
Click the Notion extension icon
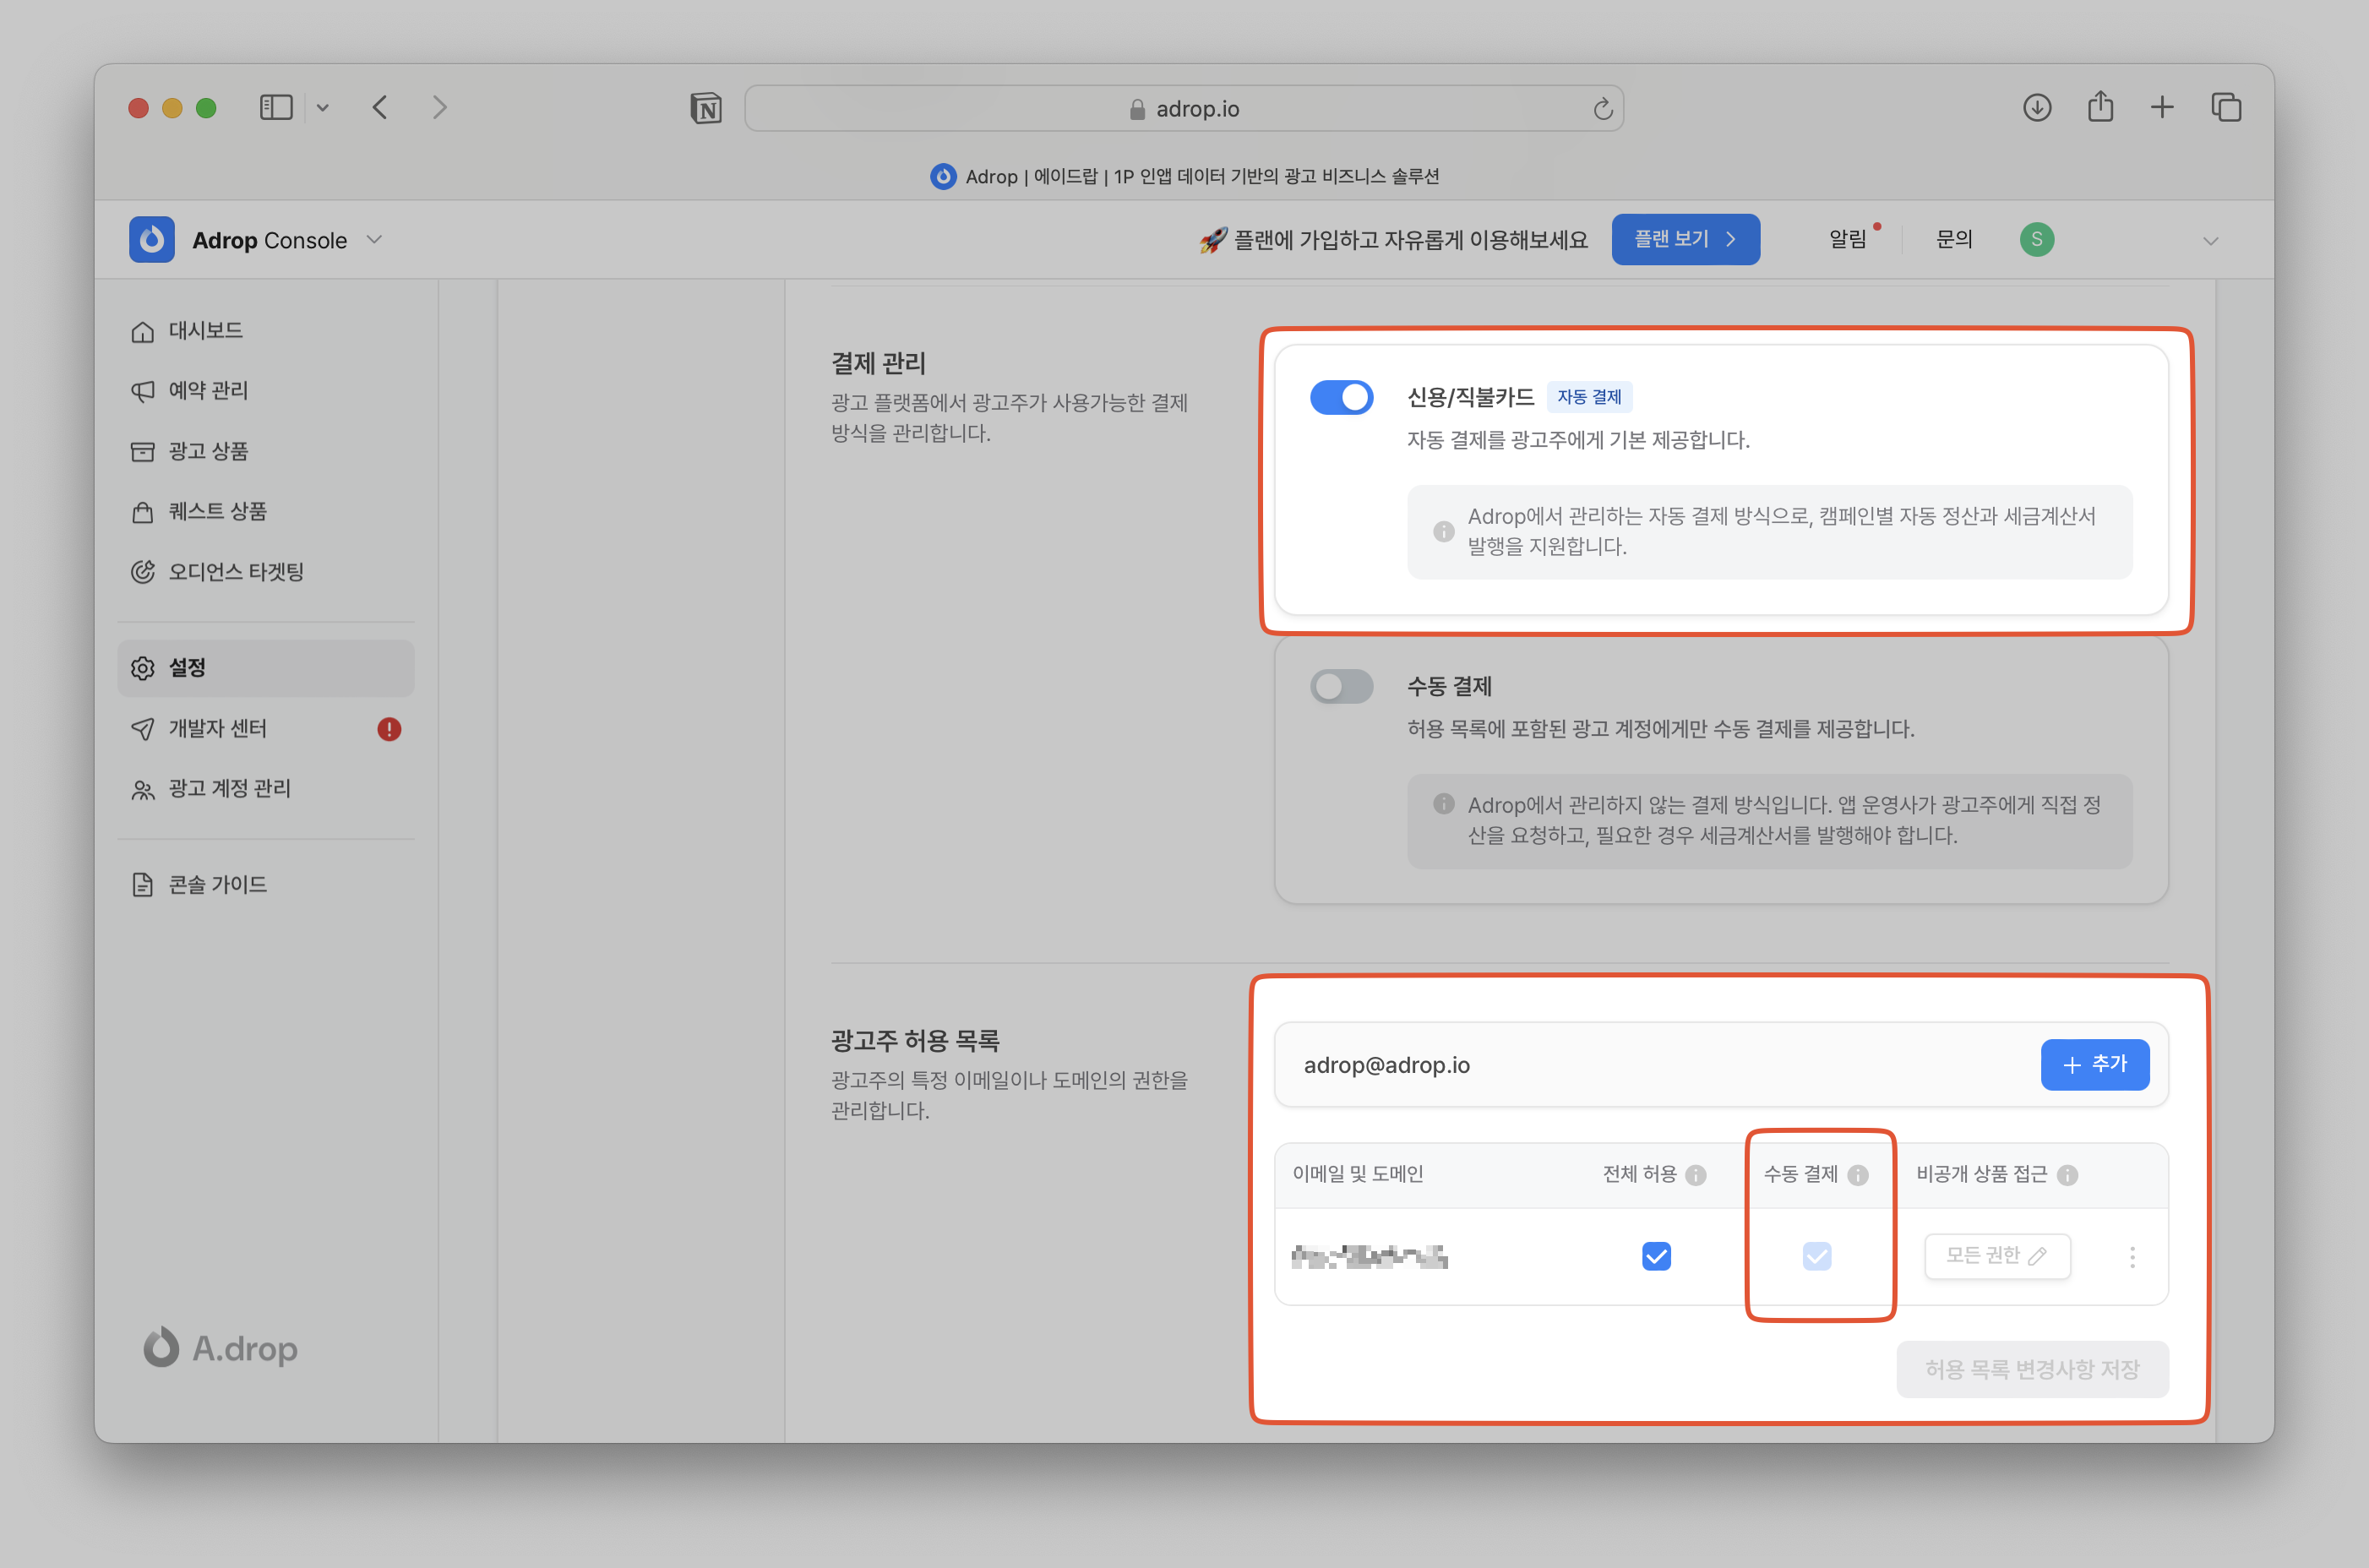click(706, 108)
